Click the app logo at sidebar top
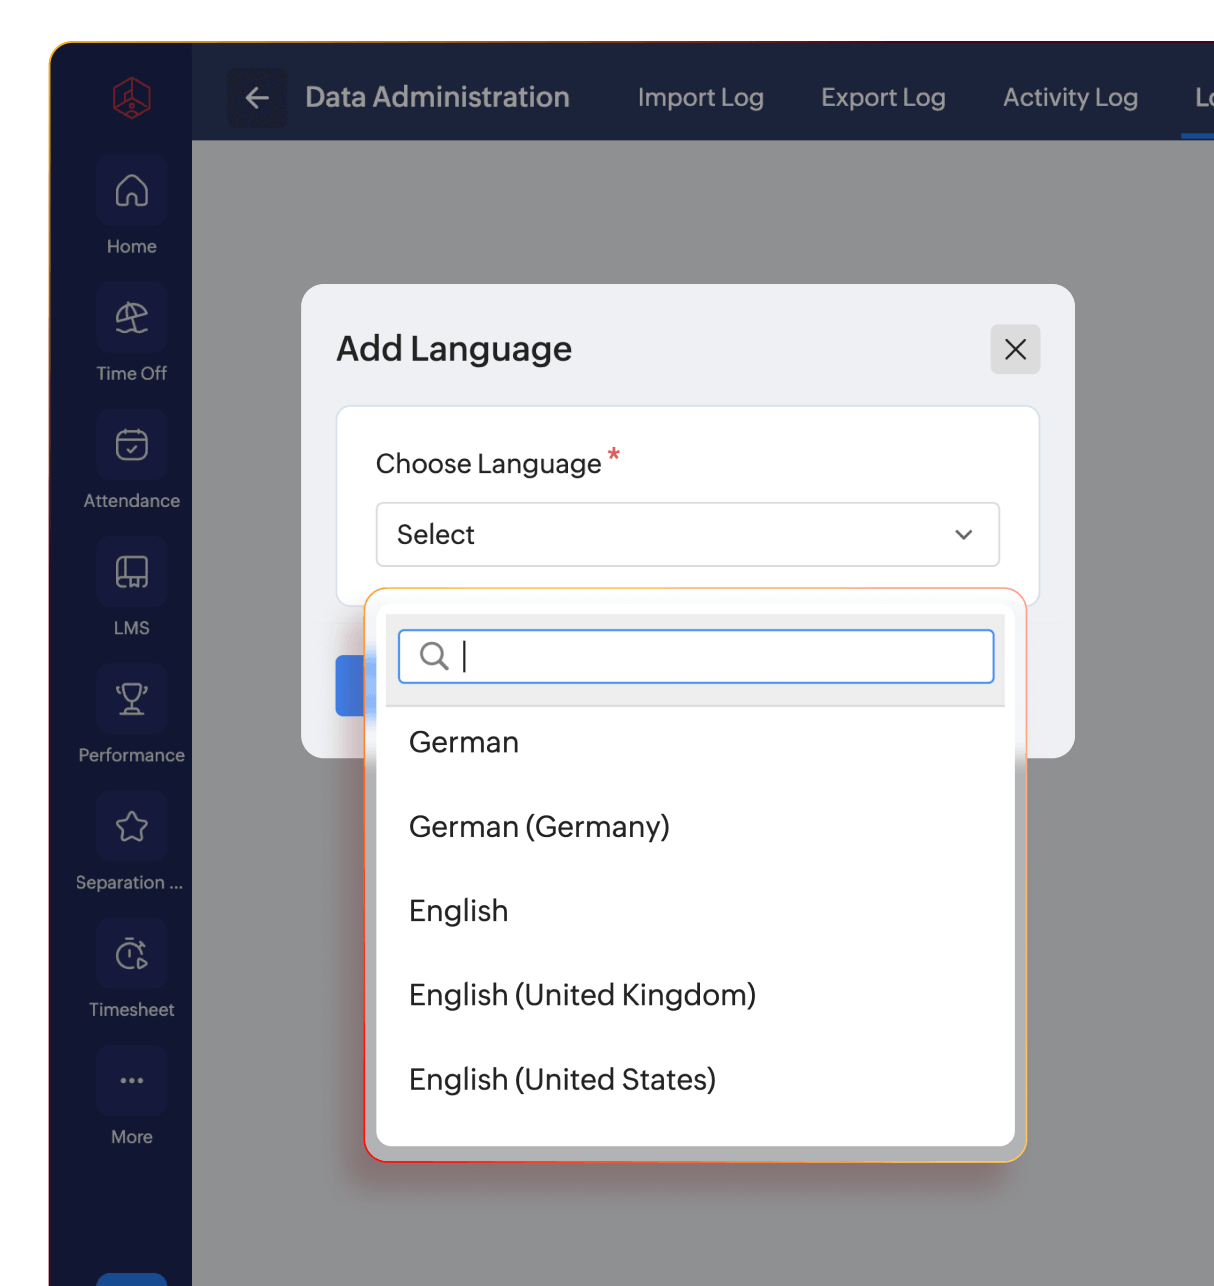This screenshot has height=1286, width=1214. [x=131, y=97]
